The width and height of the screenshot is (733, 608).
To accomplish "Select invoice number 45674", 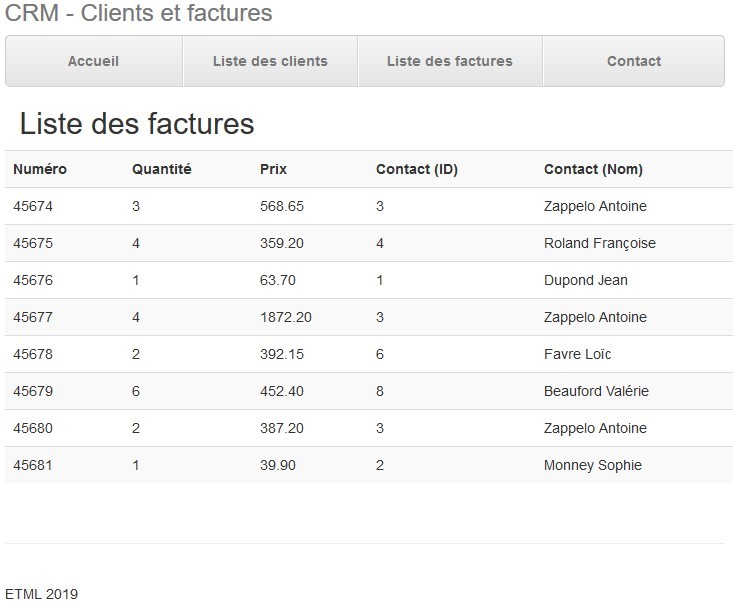I will 33,206.
